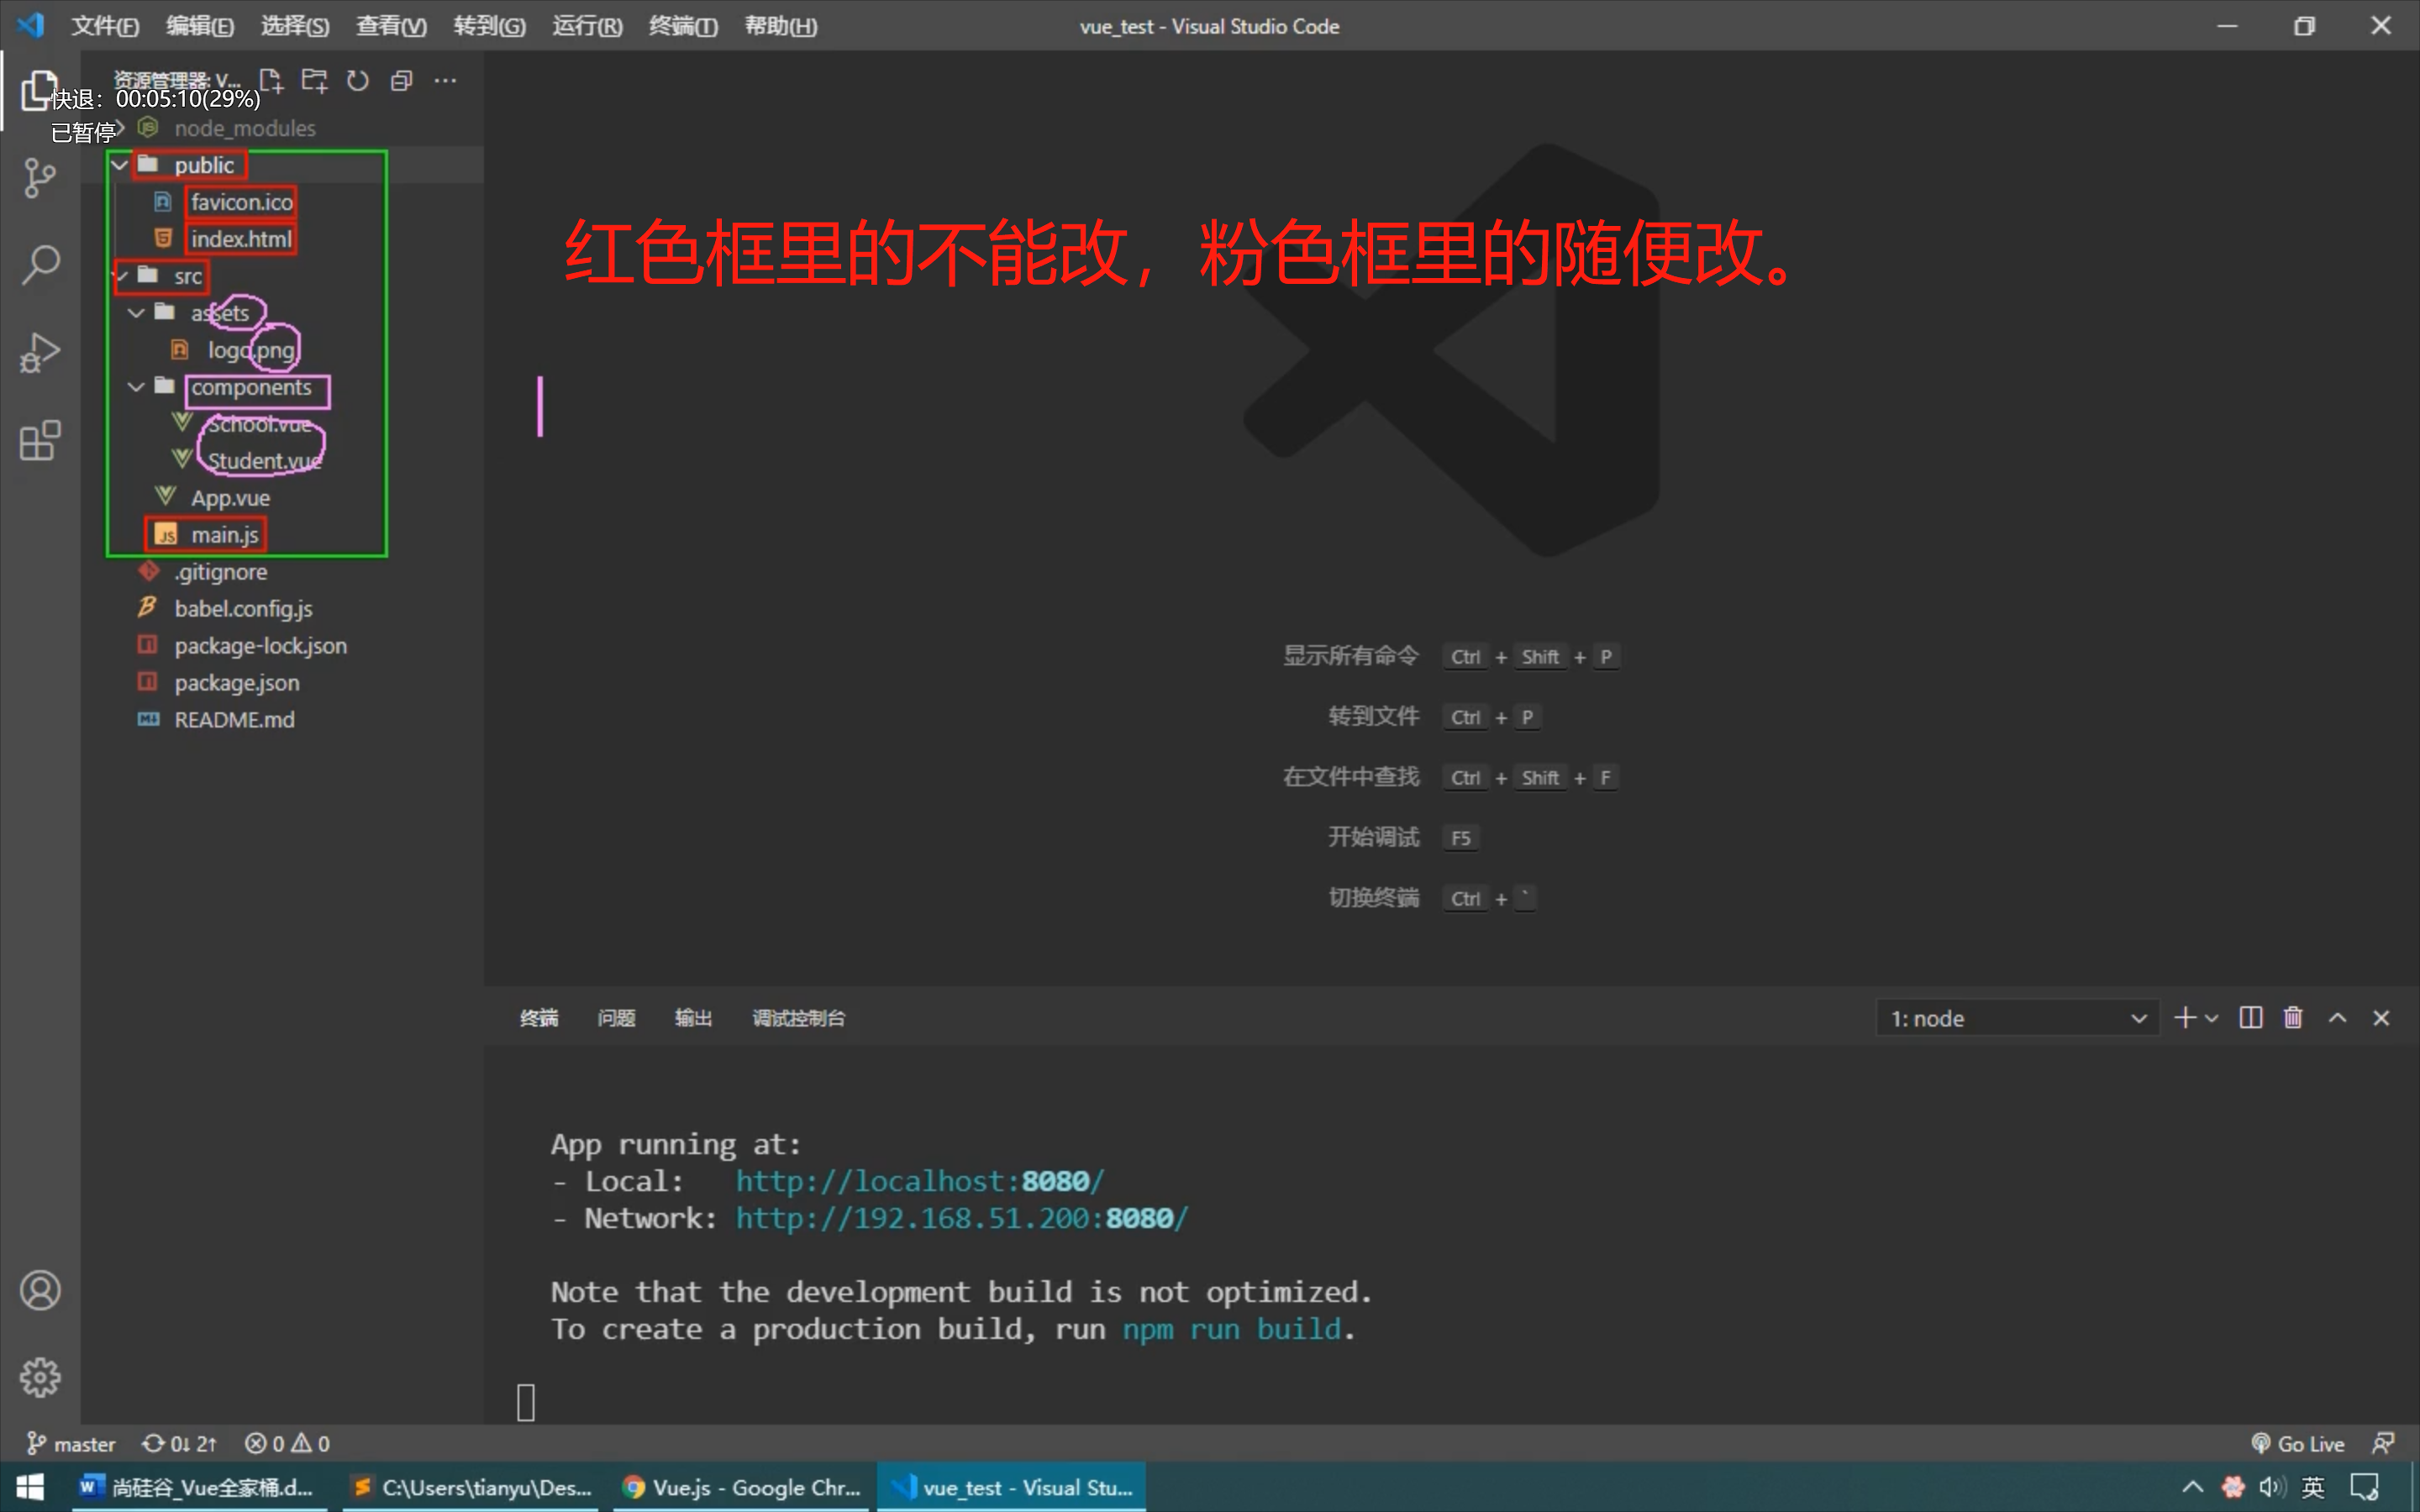Collapse the public folder
The image size is (2420, 1512).
click(120, 165)
